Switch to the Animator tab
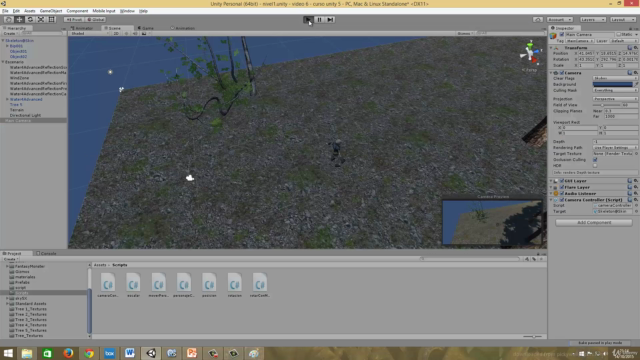This screenshot has height=360, width=640. [82, 28]
